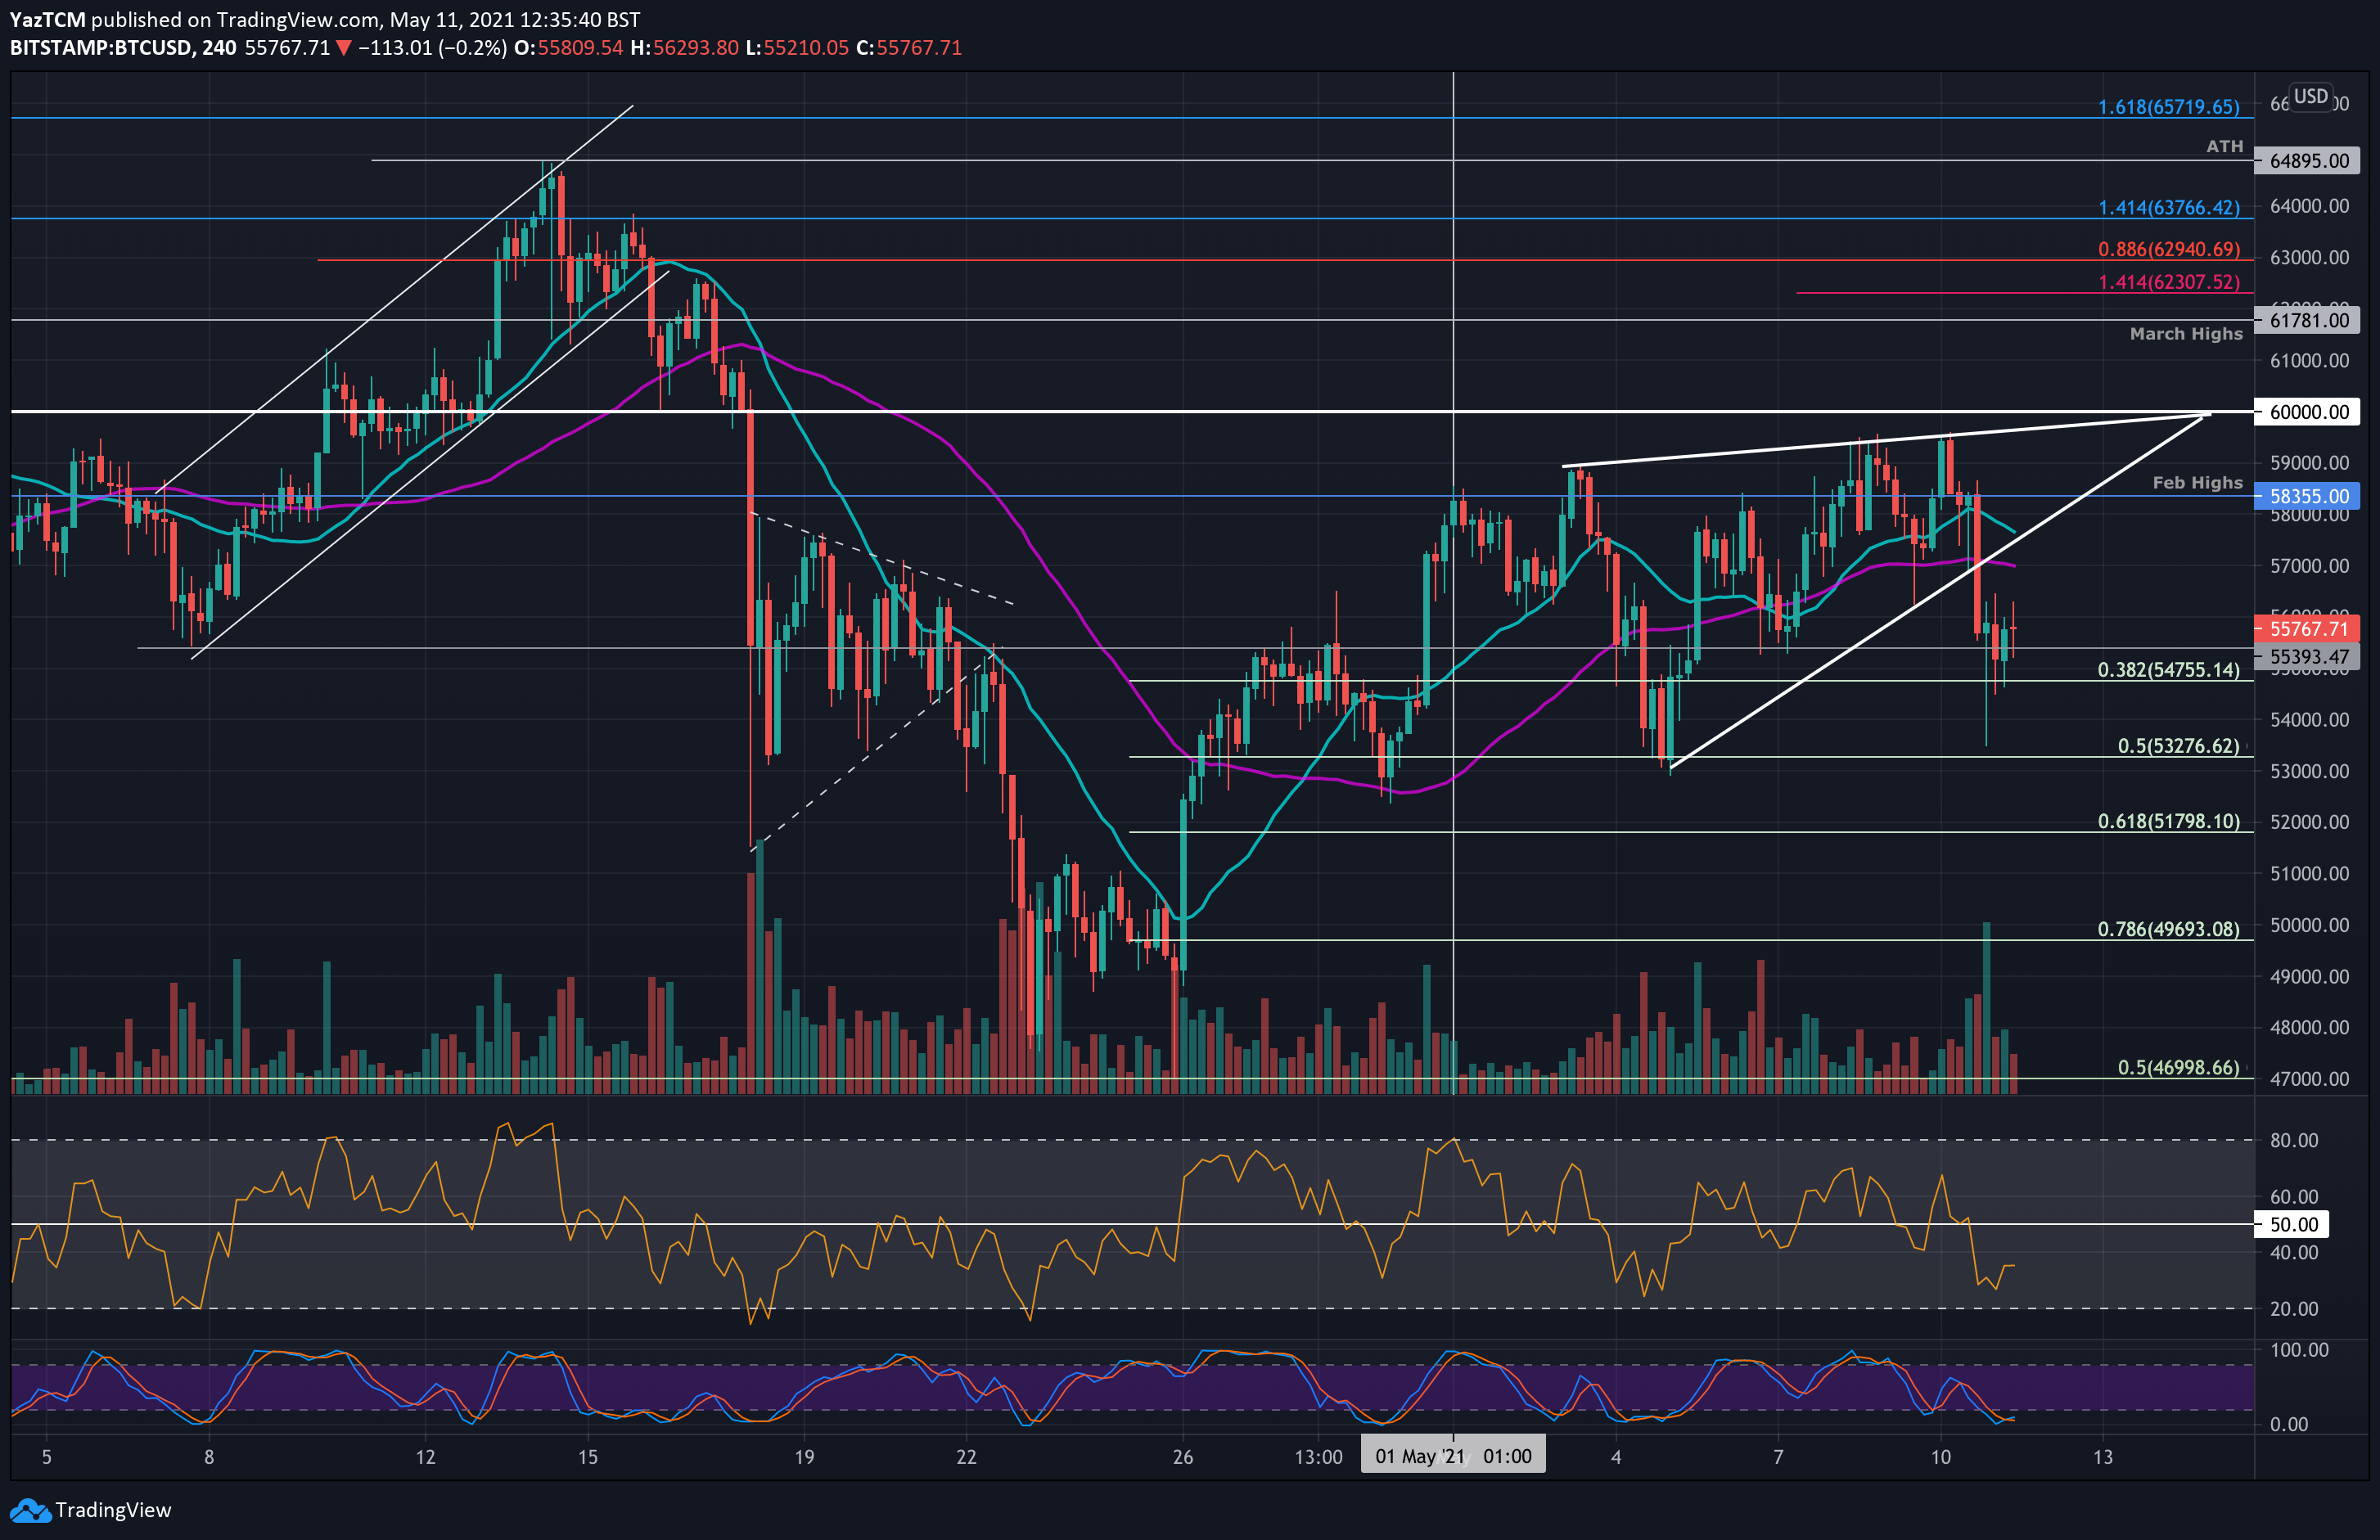The image size is (2380, 1540).
Task: Click the March Highs annotation text
Action: pyautogui.click(x=2186, y=334)
